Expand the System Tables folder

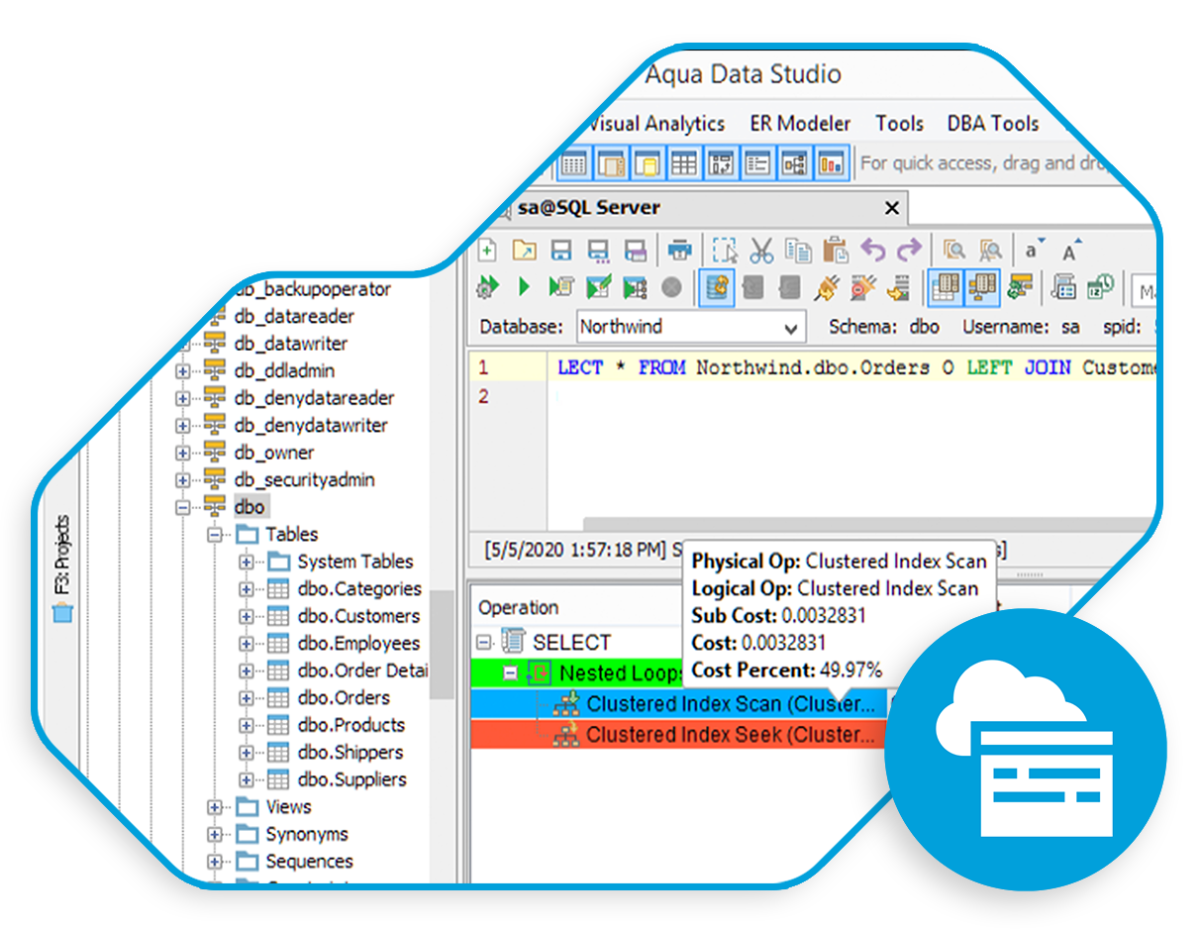point(246,562)
